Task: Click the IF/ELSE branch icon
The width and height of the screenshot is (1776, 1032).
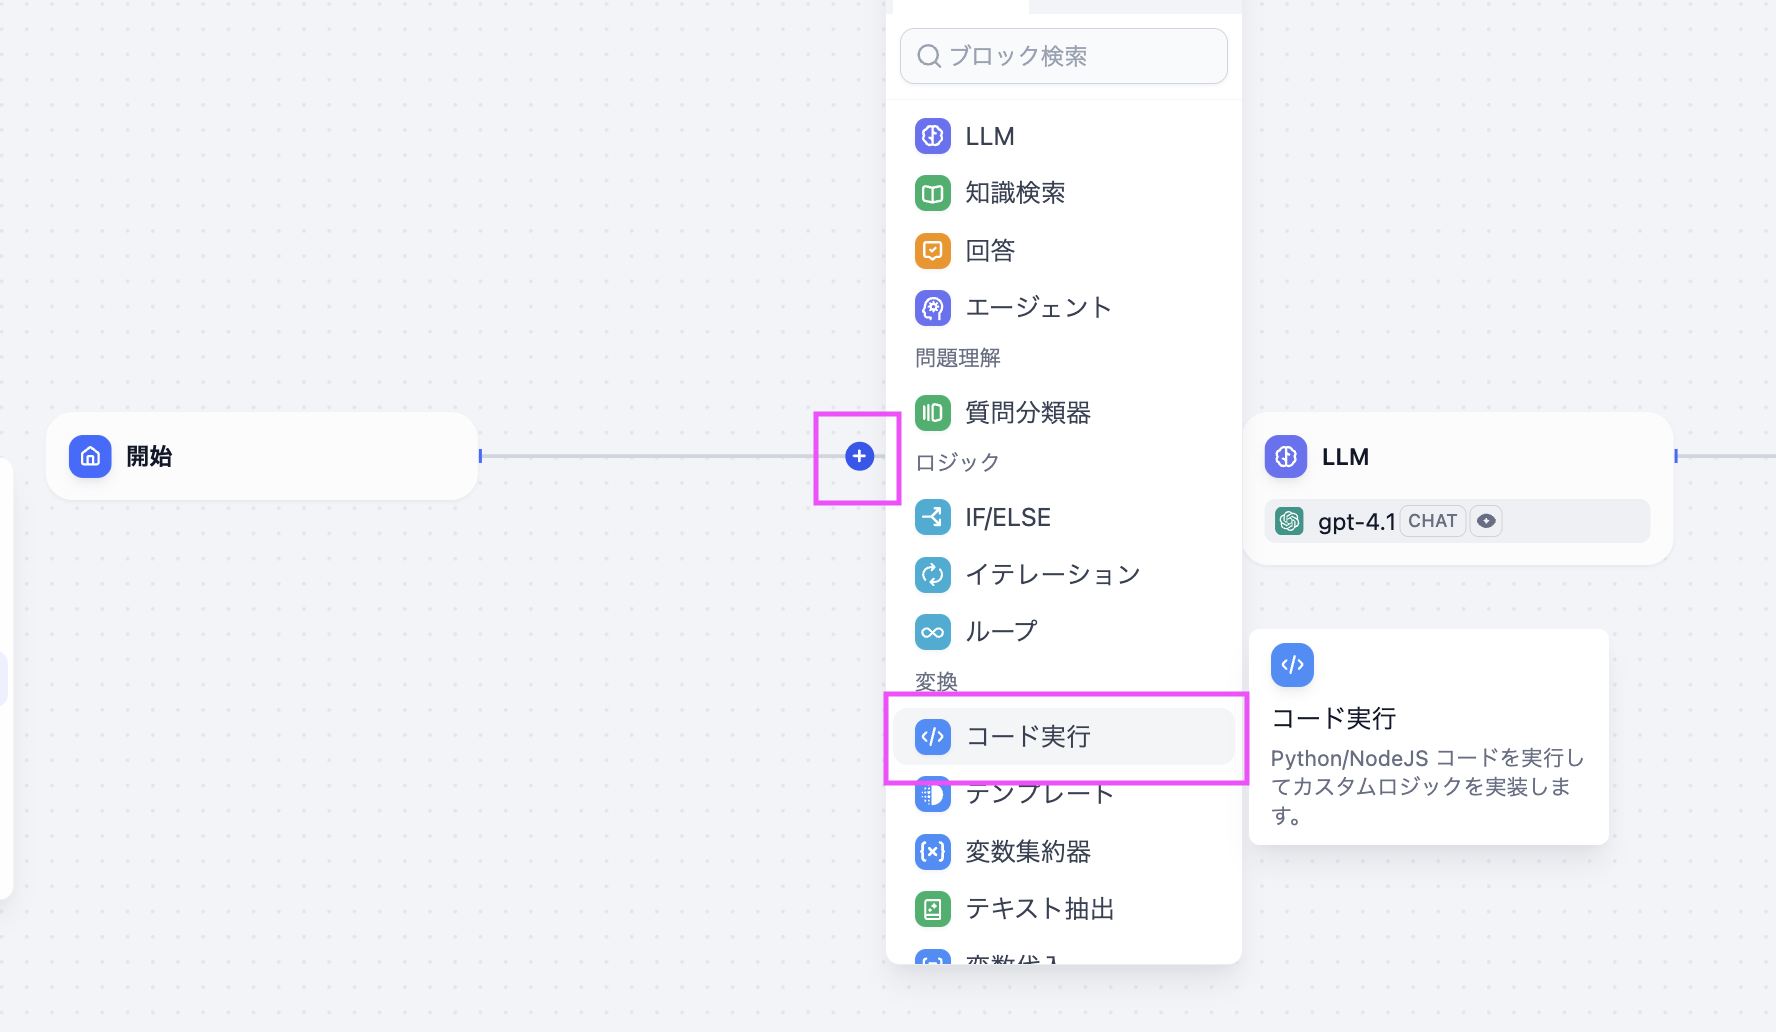Action: click(932, 517)
